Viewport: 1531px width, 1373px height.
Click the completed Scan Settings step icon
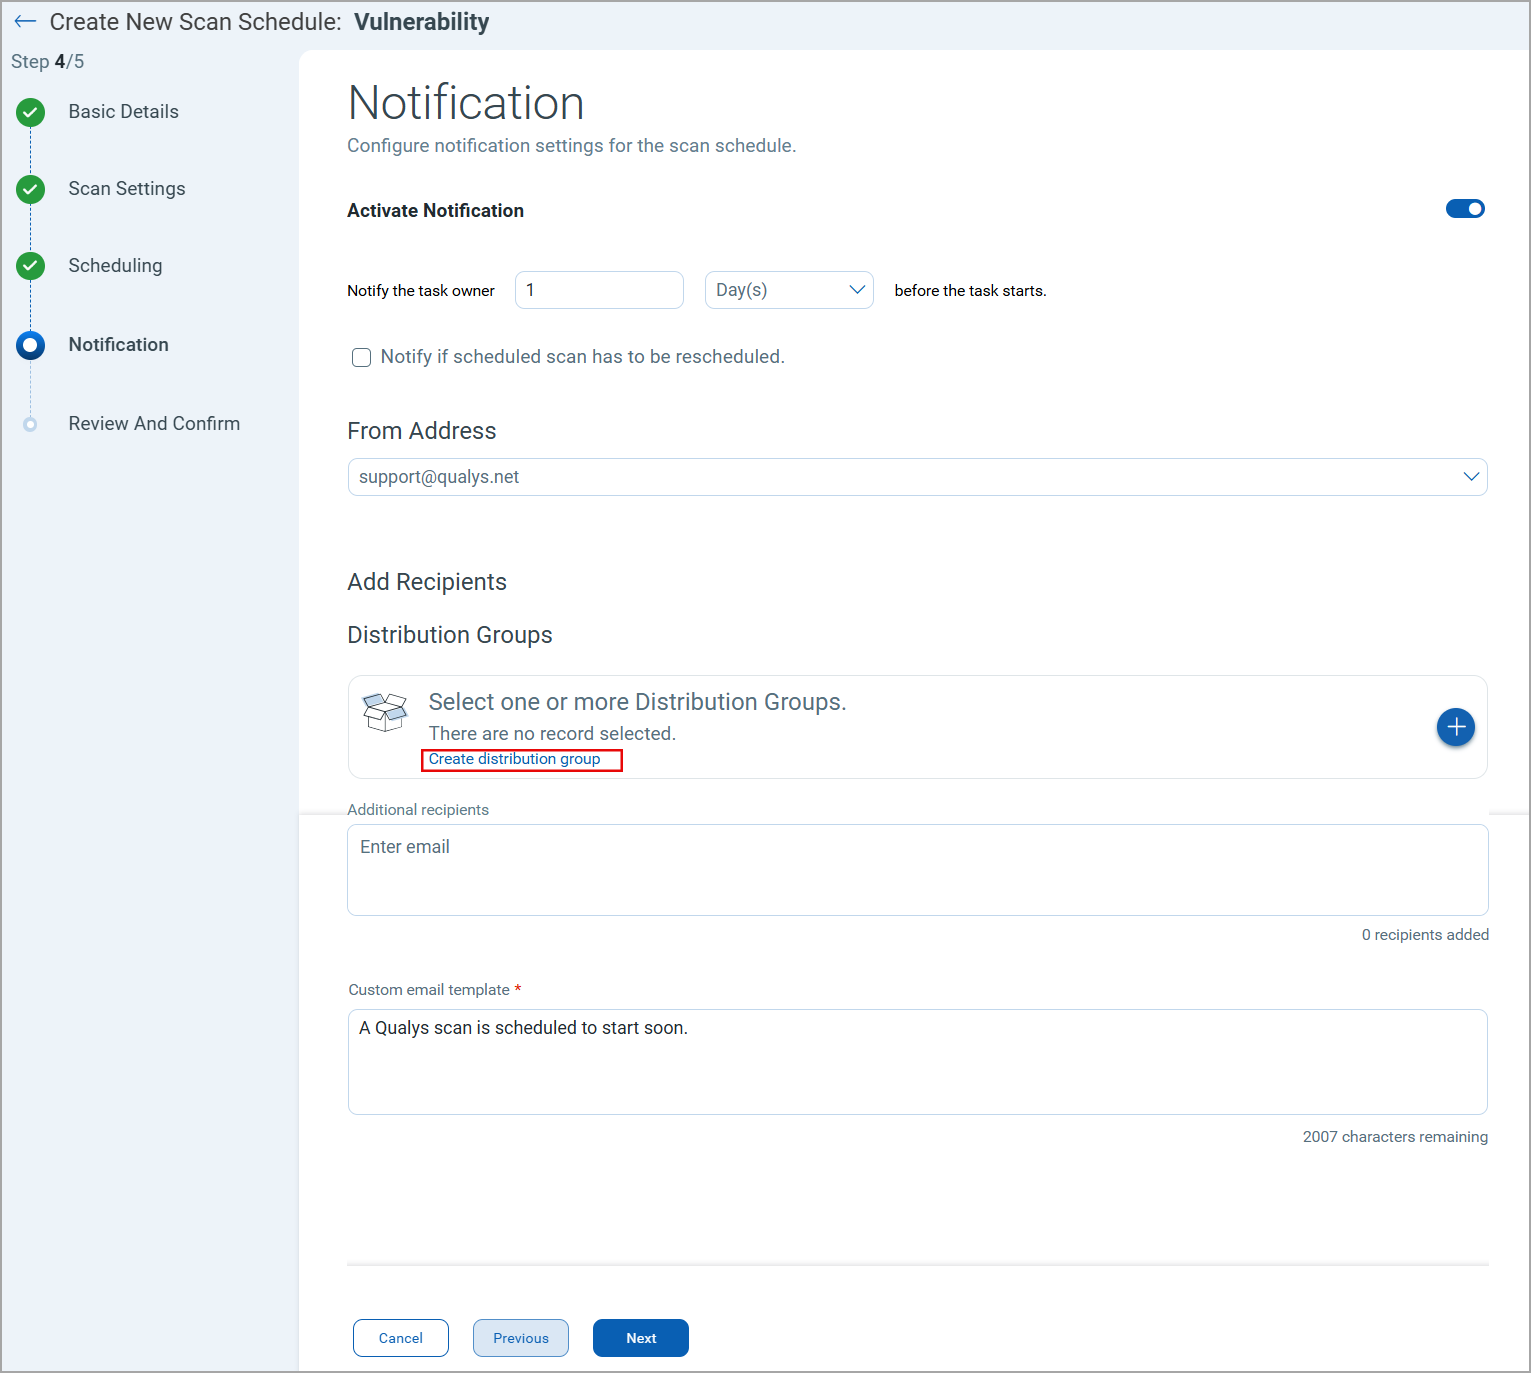click(x=30, y=189)
